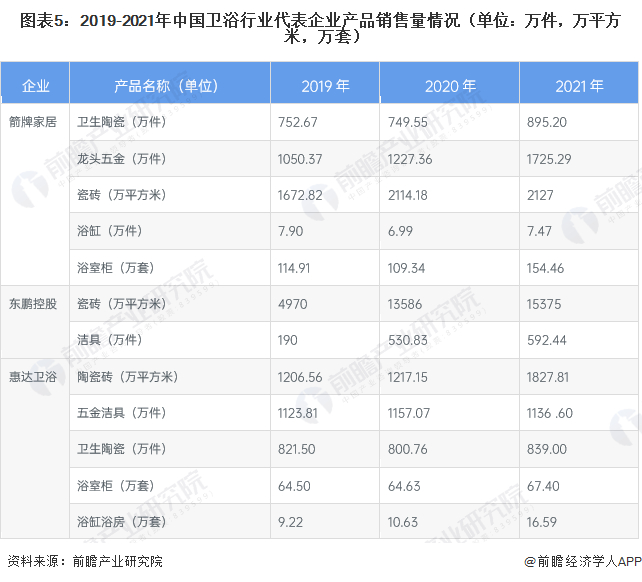The height and width of the screenshot is (582, 642).
Task: Select the value 752.67
Action: (x=298, y=122)
